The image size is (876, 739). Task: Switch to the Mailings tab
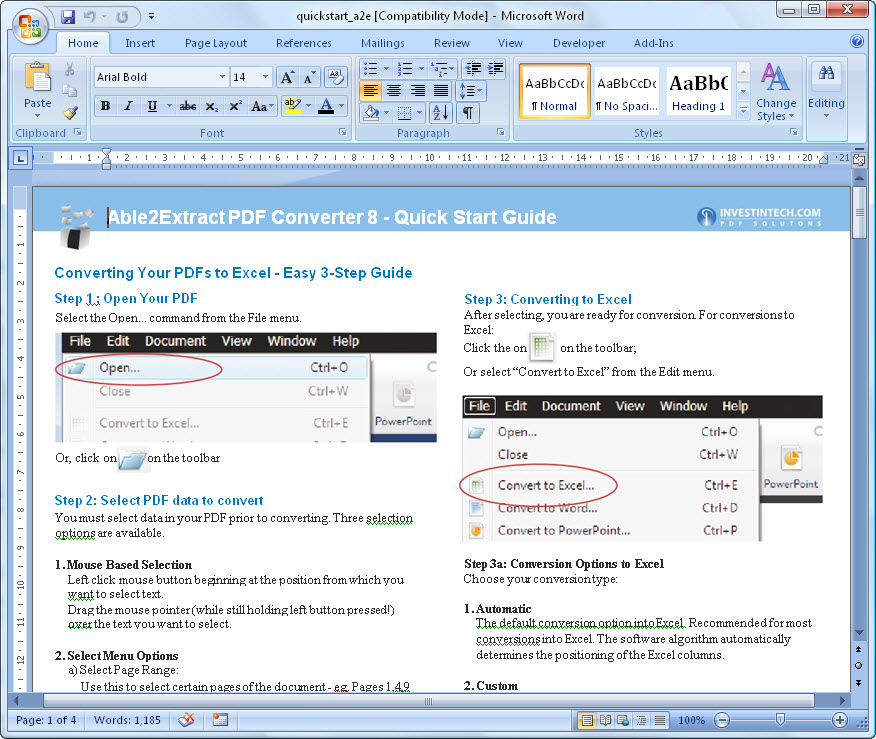[383, 43]
